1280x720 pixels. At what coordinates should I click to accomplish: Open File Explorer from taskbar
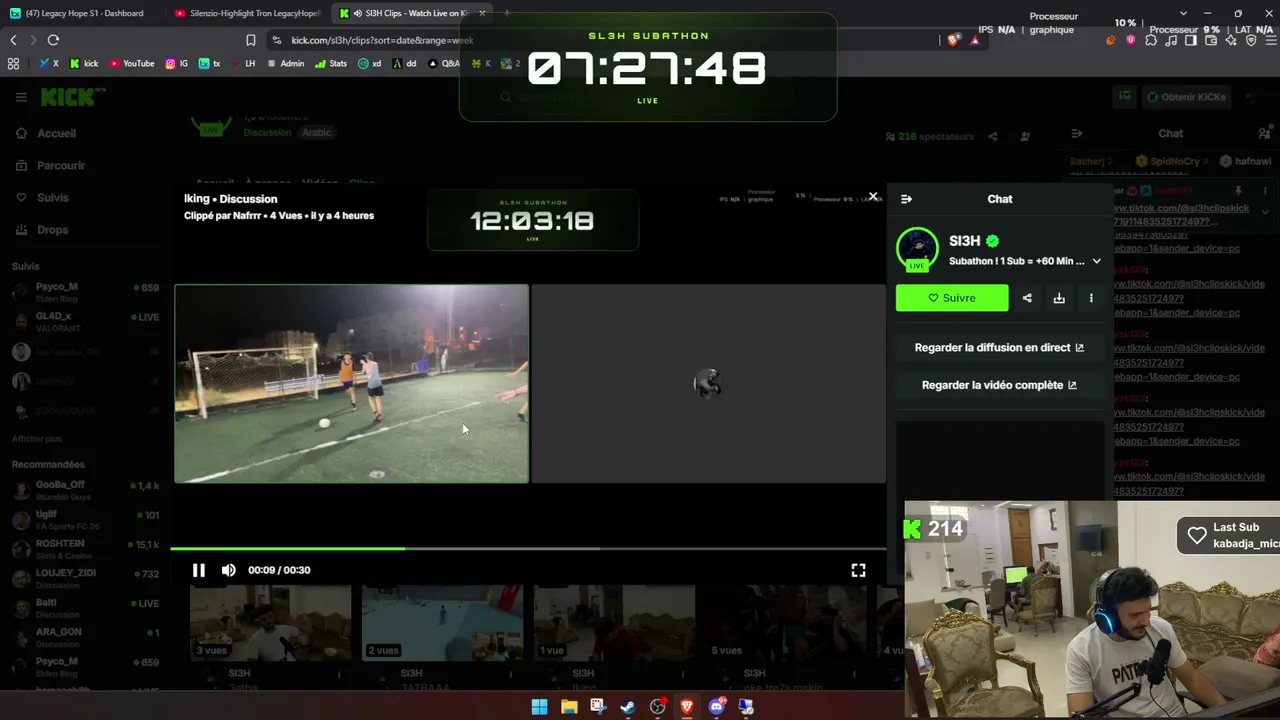(569, 707)
